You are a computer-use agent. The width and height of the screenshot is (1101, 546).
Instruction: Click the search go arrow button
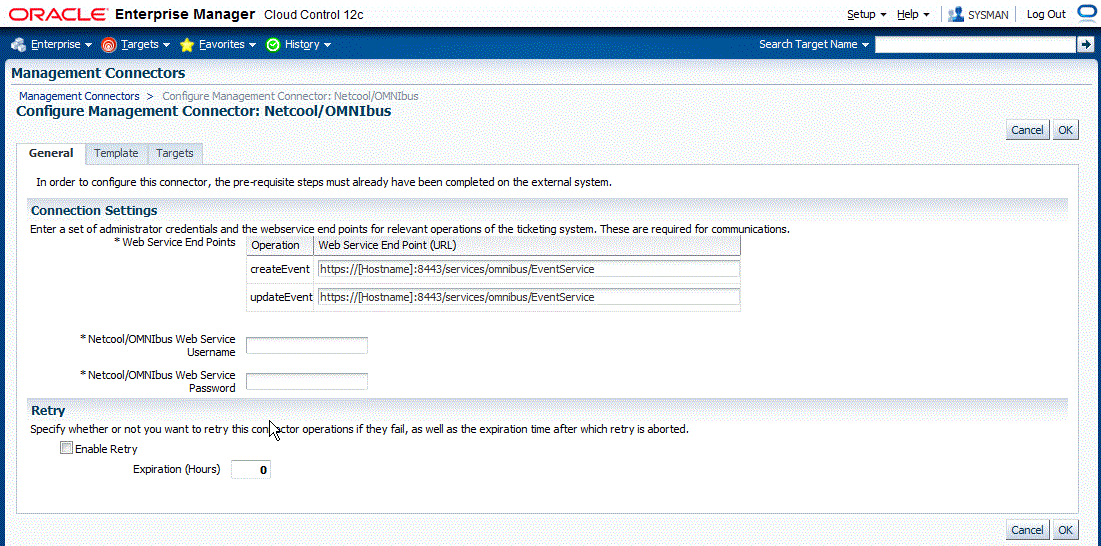[1085, 44]
